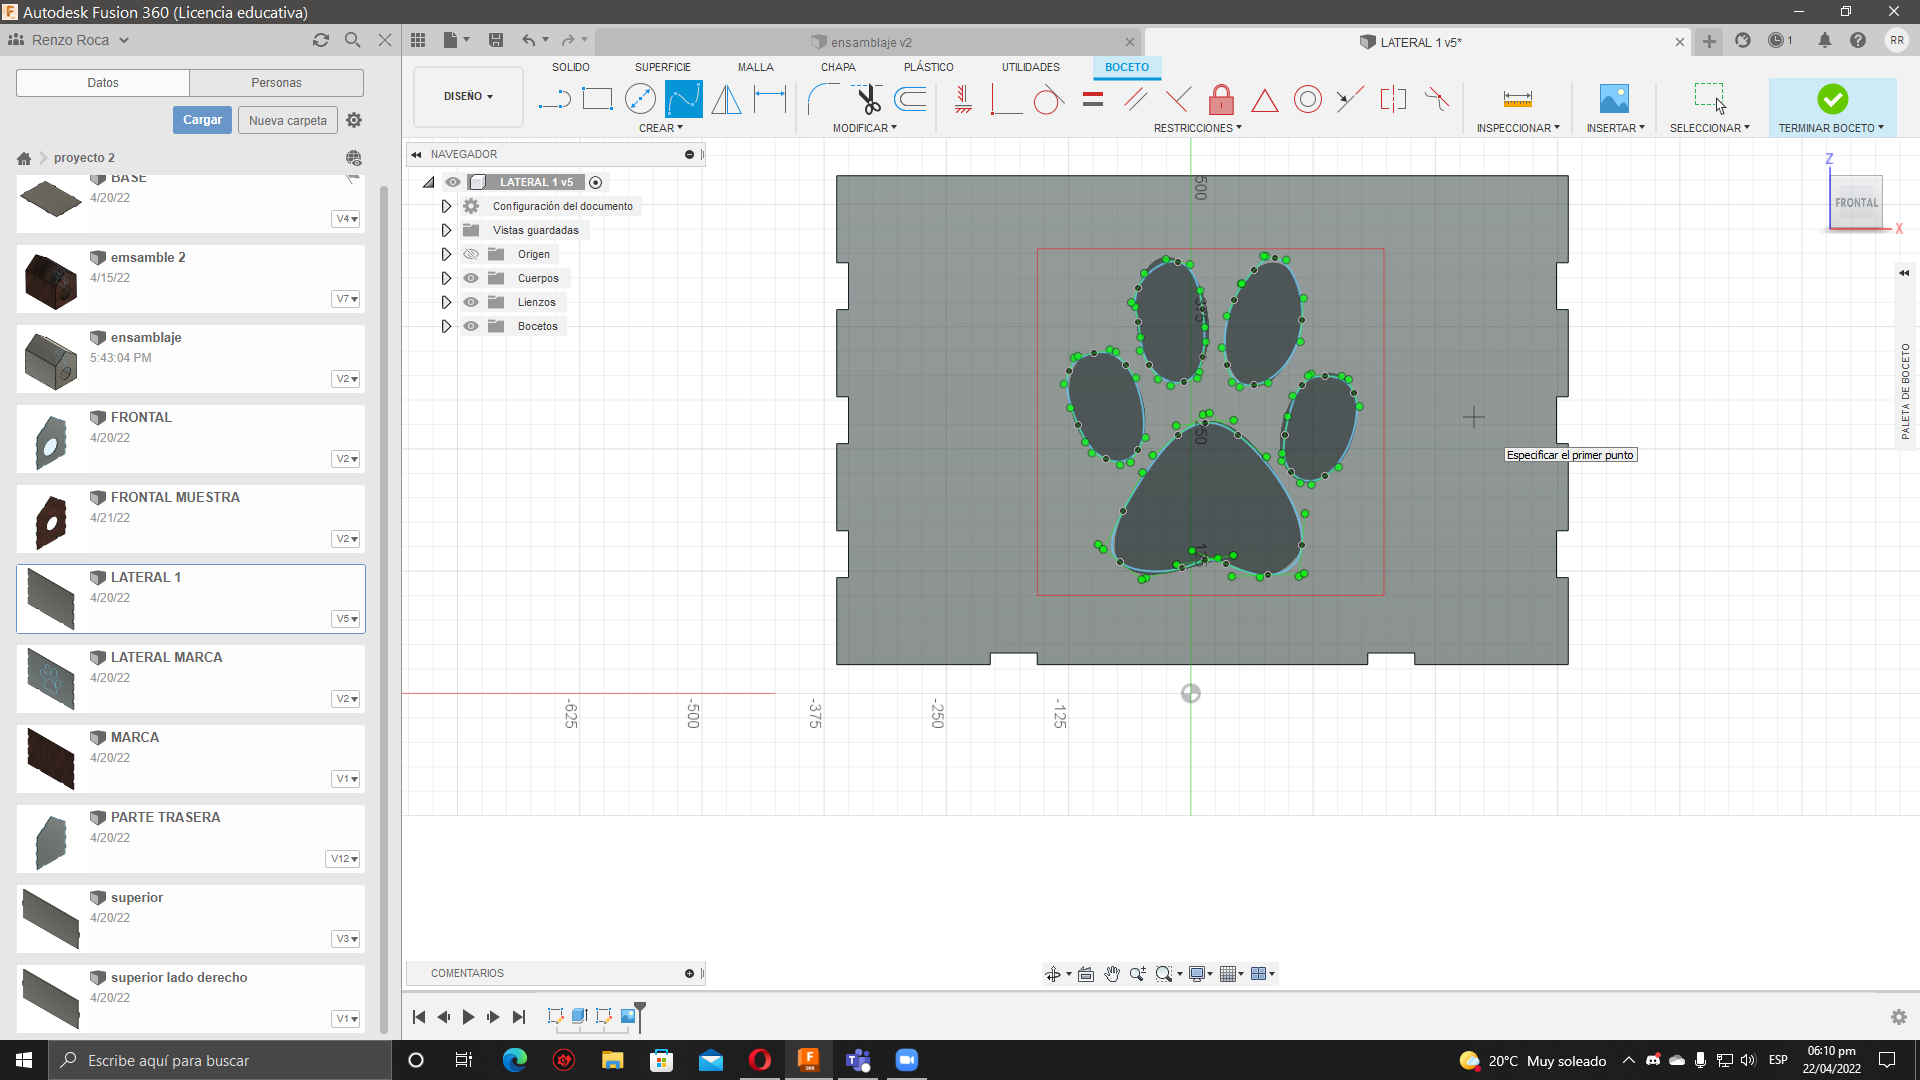1920x1080 pixels.
Task: Toggle Cuerpos folder visibility
Action: click(x=471, y=278)
